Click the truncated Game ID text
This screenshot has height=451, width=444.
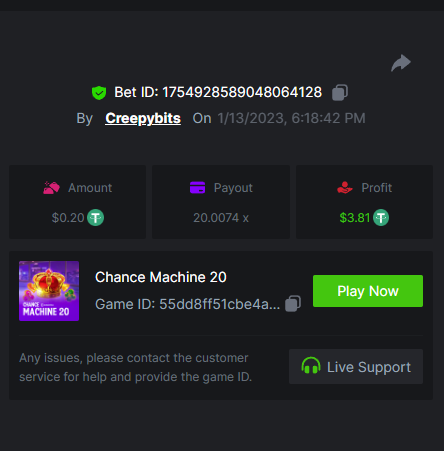pyautogui.click(x=187, y=304)
